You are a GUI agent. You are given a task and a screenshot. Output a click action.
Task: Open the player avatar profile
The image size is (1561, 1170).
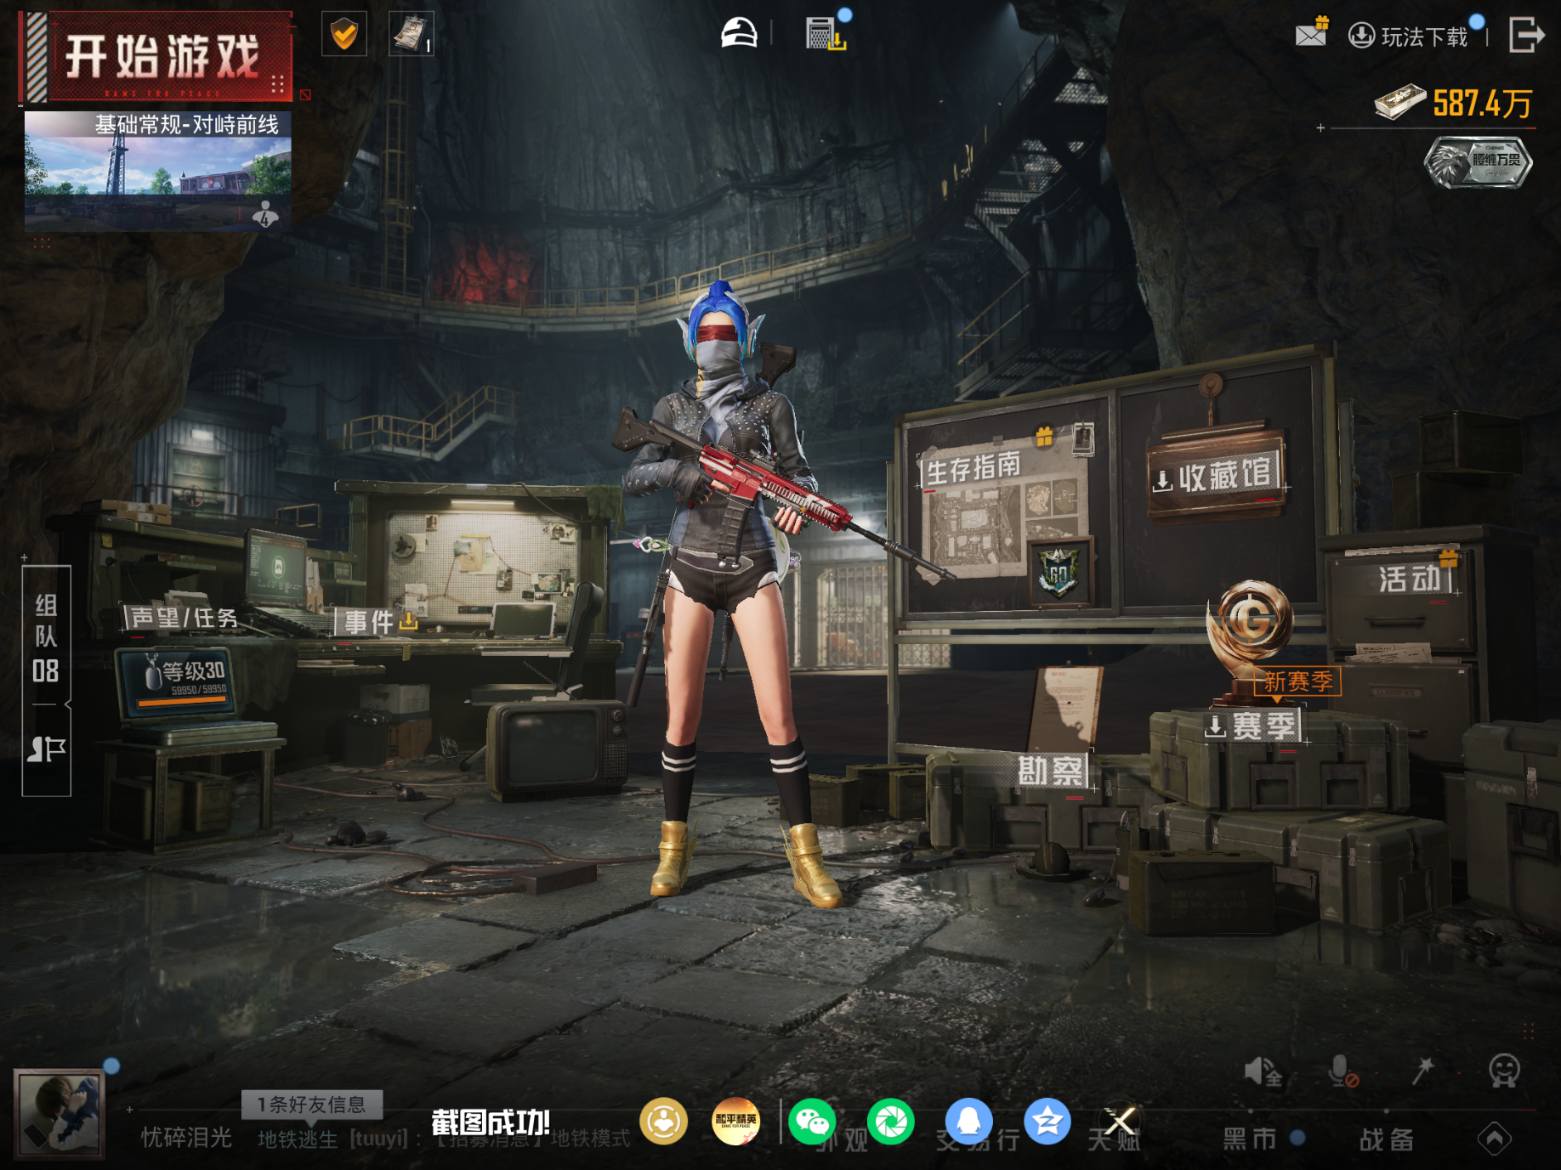[58, 1112]
